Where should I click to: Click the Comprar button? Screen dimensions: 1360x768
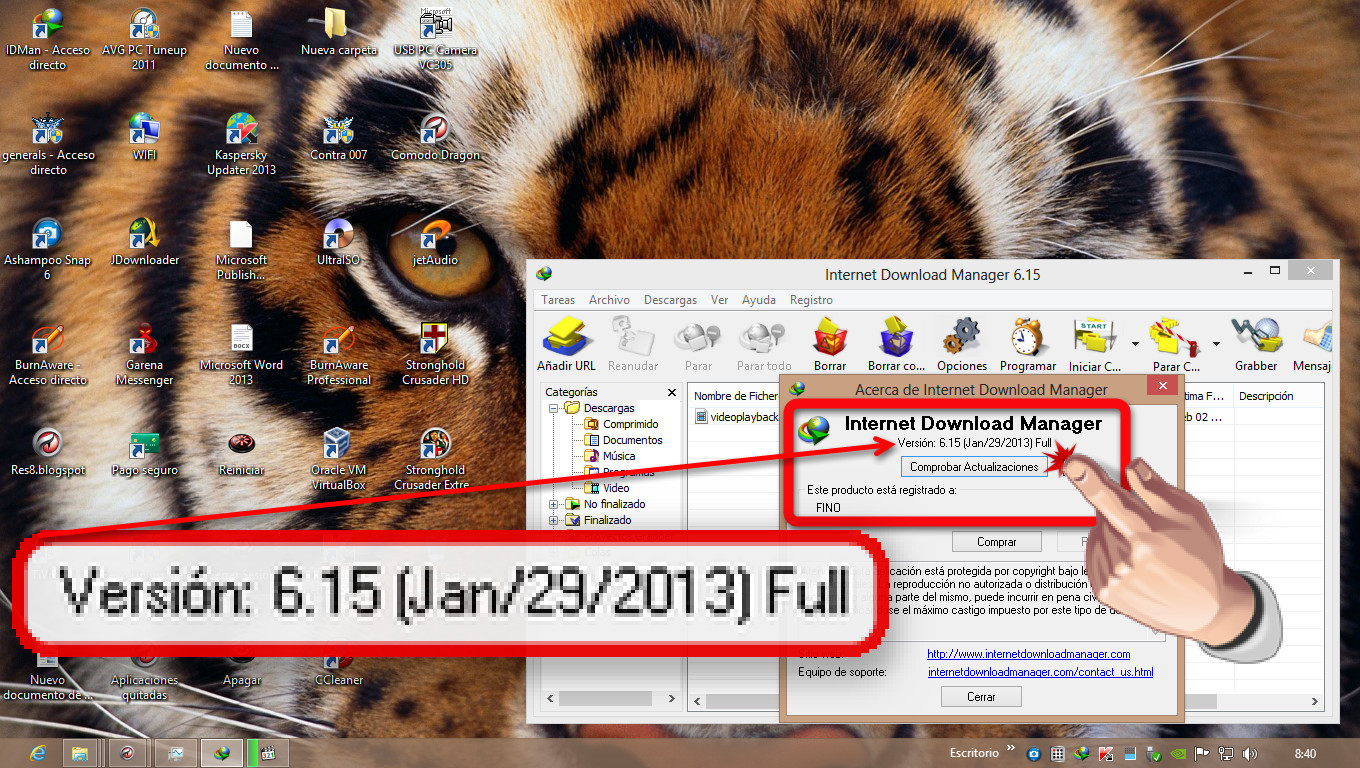tap(996, 542)
